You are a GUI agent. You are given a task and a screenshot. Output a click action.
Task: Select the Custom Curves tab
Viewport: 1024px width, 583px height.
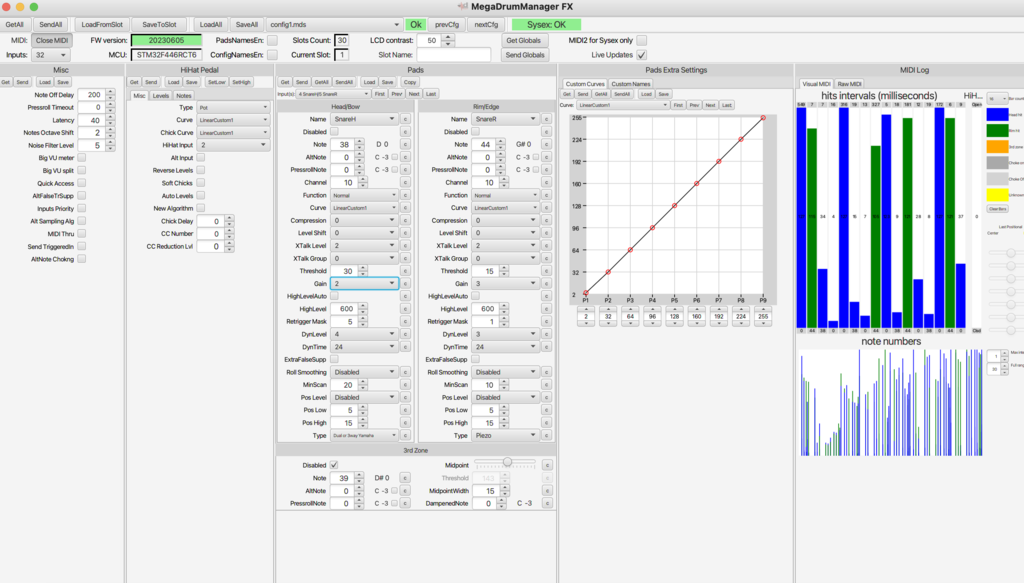584,84
